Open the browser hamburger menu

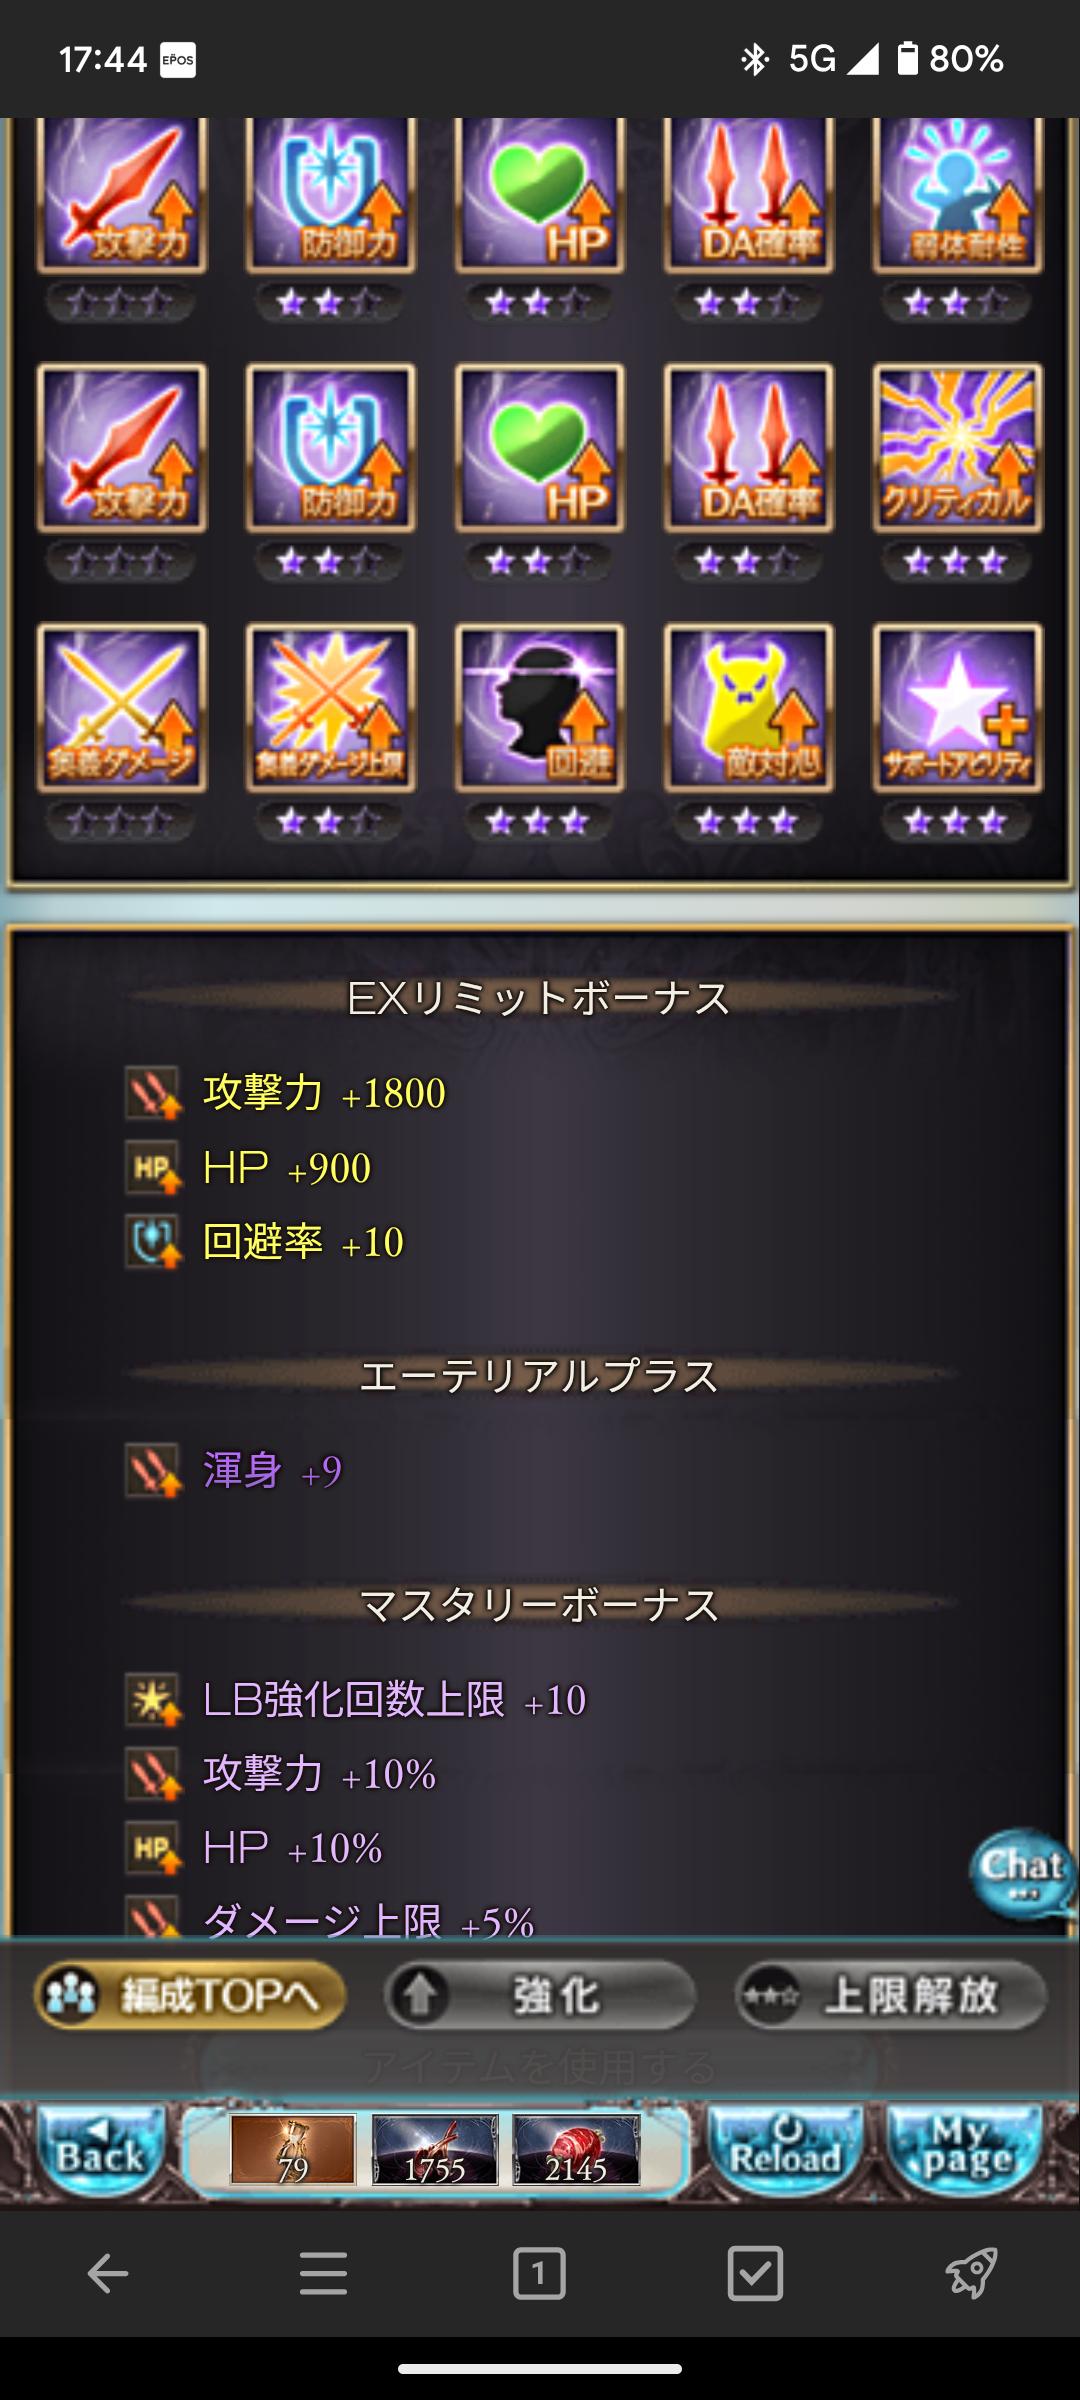323,2274
